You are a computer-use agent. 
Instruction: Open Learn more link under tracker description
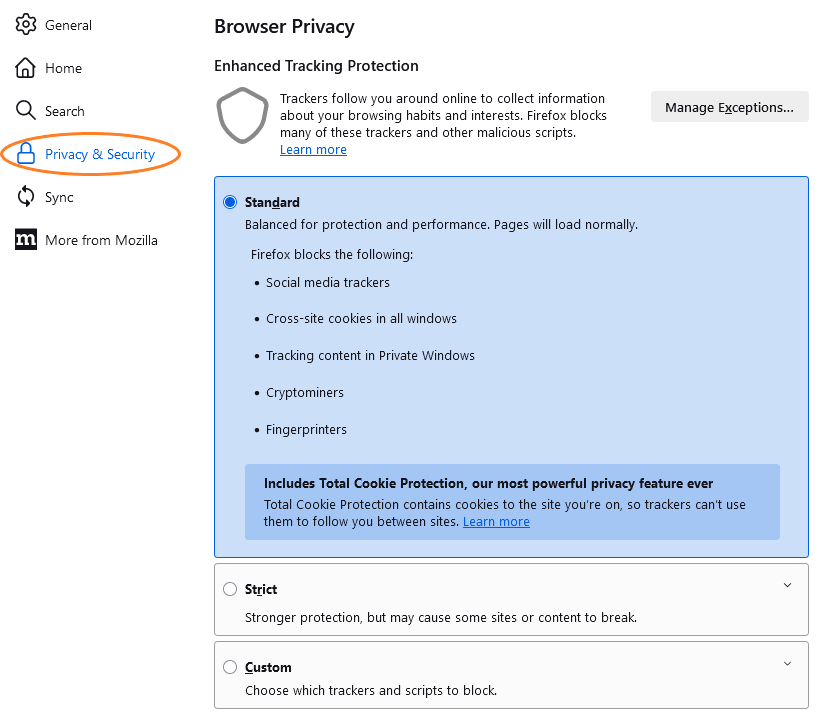pos(313,150)
